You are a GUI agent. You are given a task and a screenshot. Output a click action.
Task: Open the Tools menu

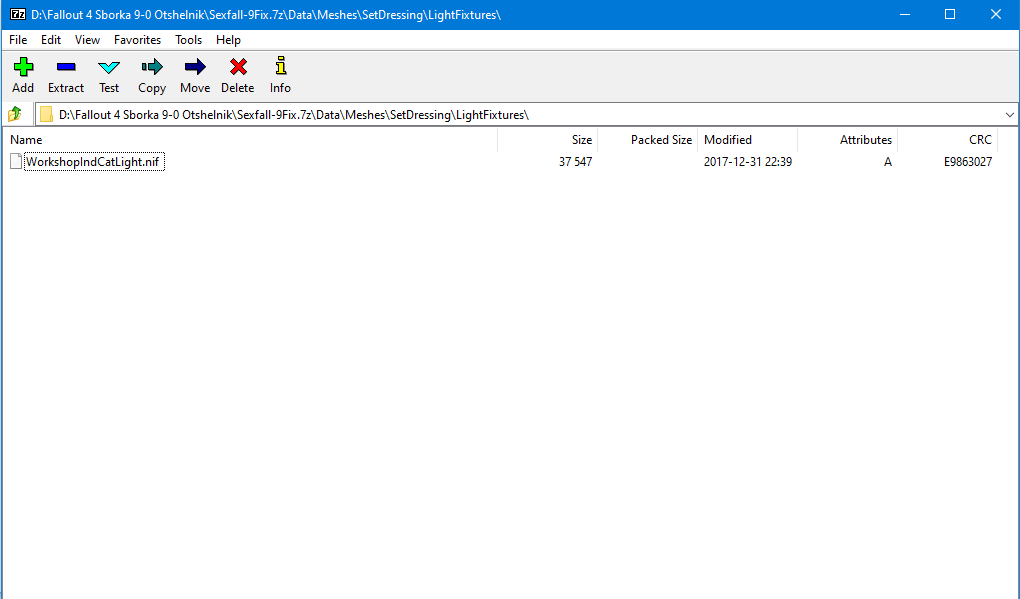click(x=188, y=40)
